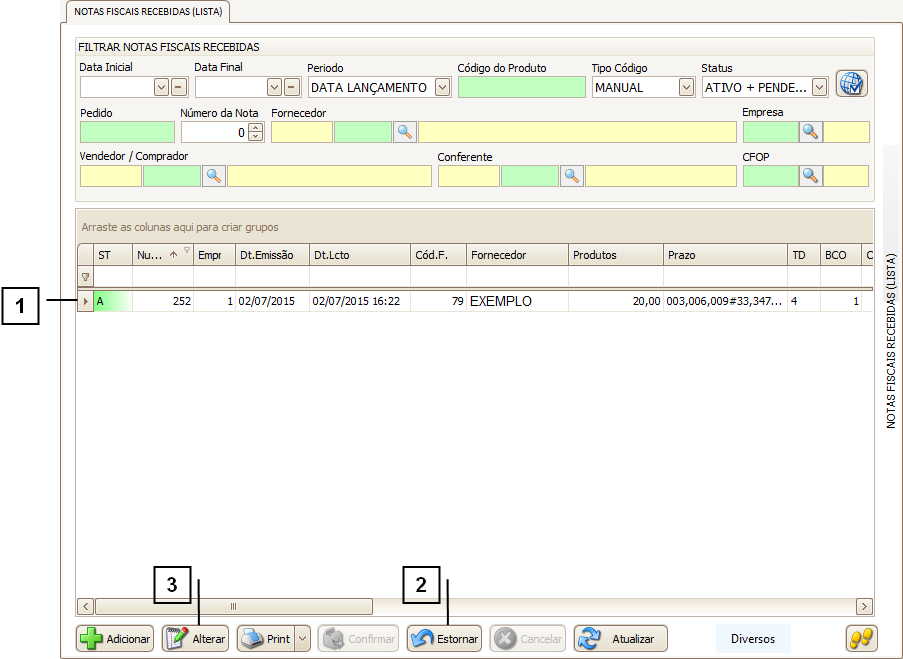Viewport: 903px width, 659px height.
Task: Click the Vendedor / Comprador search magnifier
Action: coord(214,176)
